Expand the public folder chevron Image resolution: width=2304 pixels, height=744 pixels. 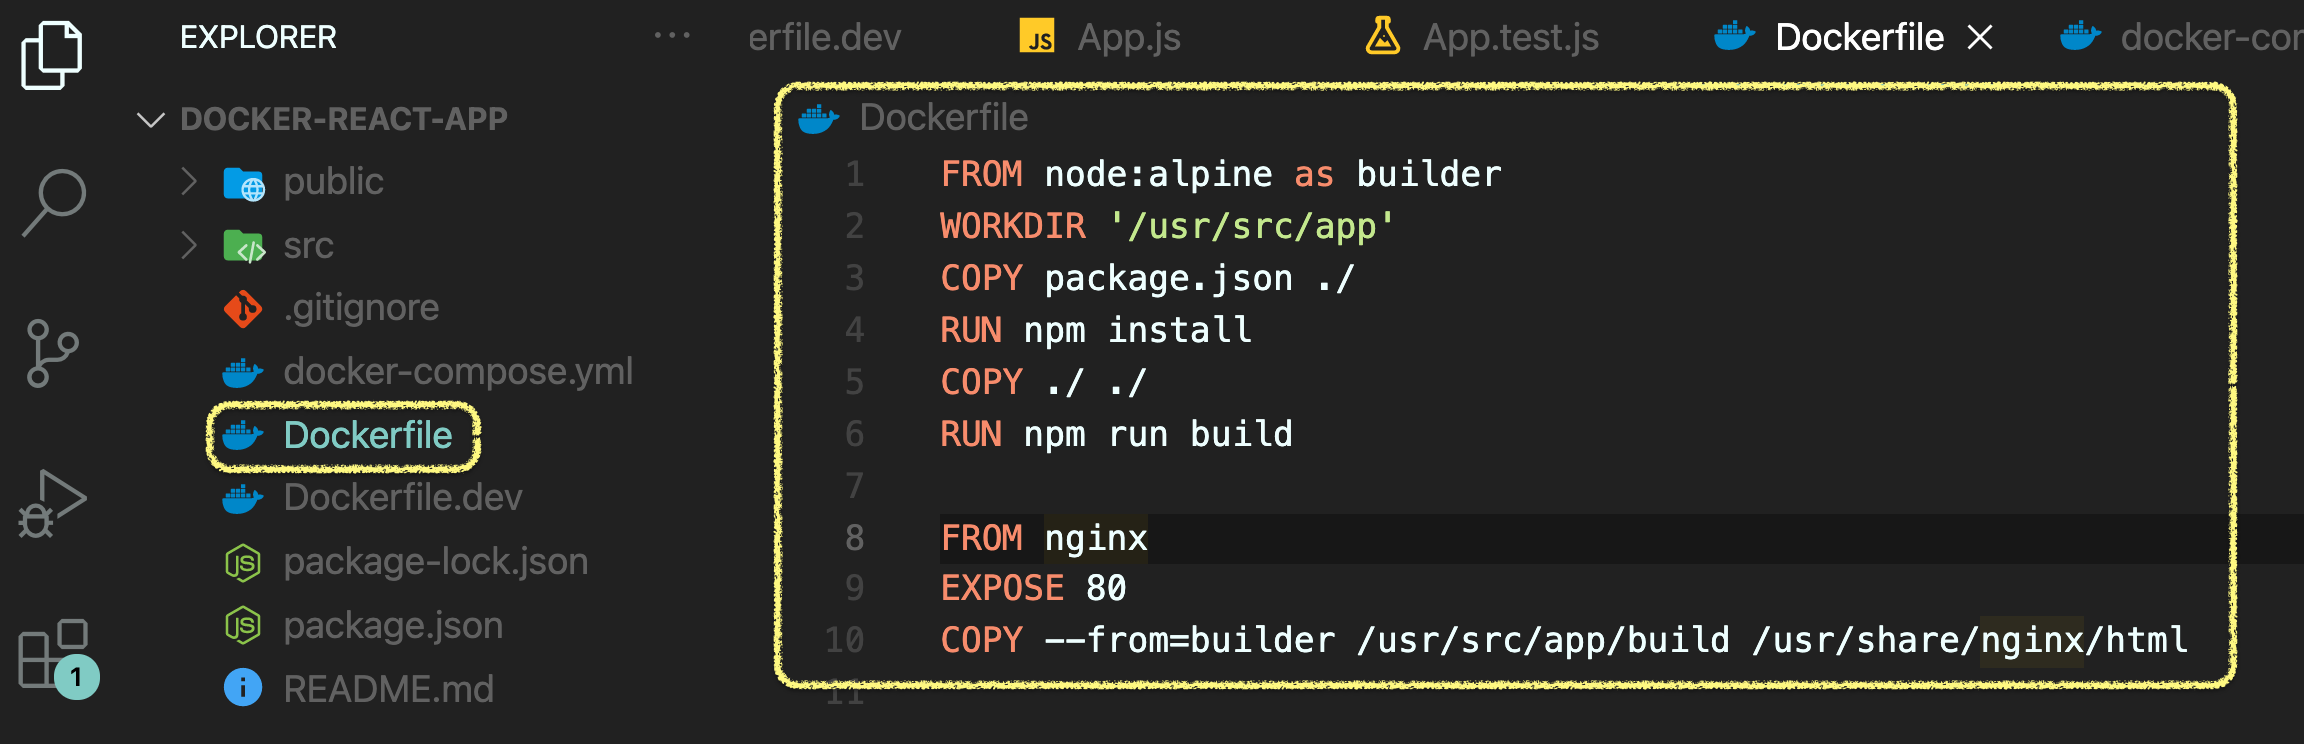click(x=188, y=181)
